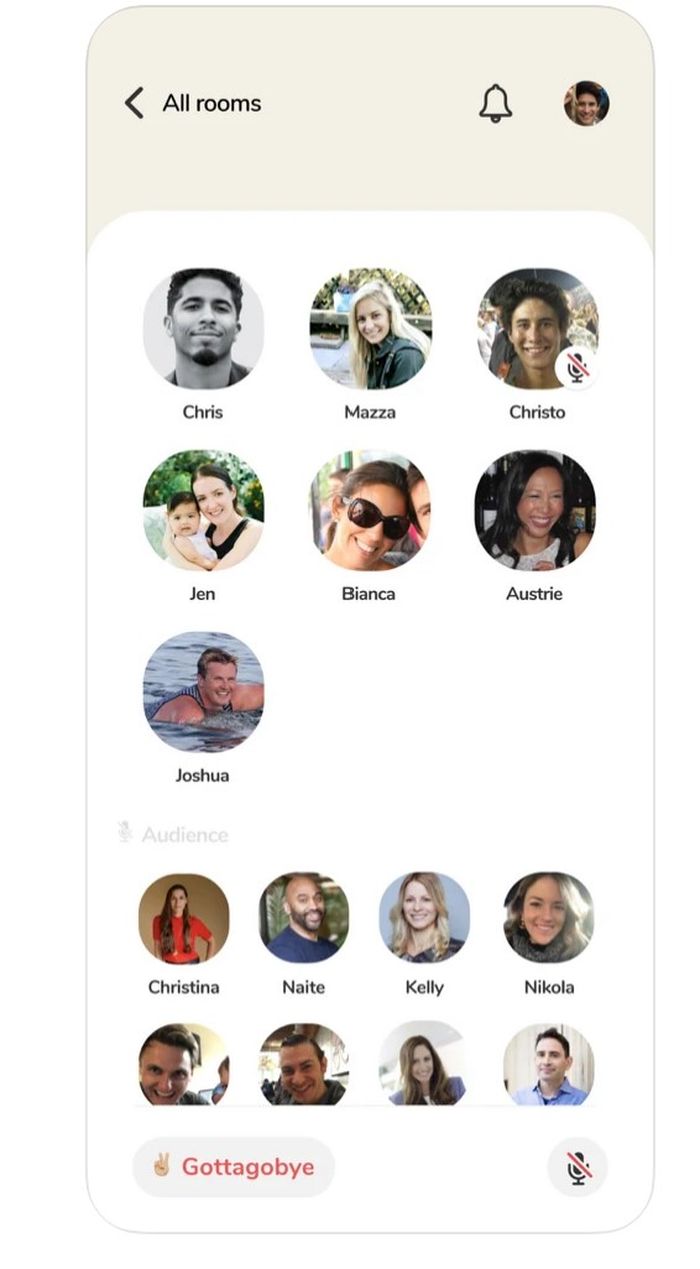Return to All rooms

212,103
